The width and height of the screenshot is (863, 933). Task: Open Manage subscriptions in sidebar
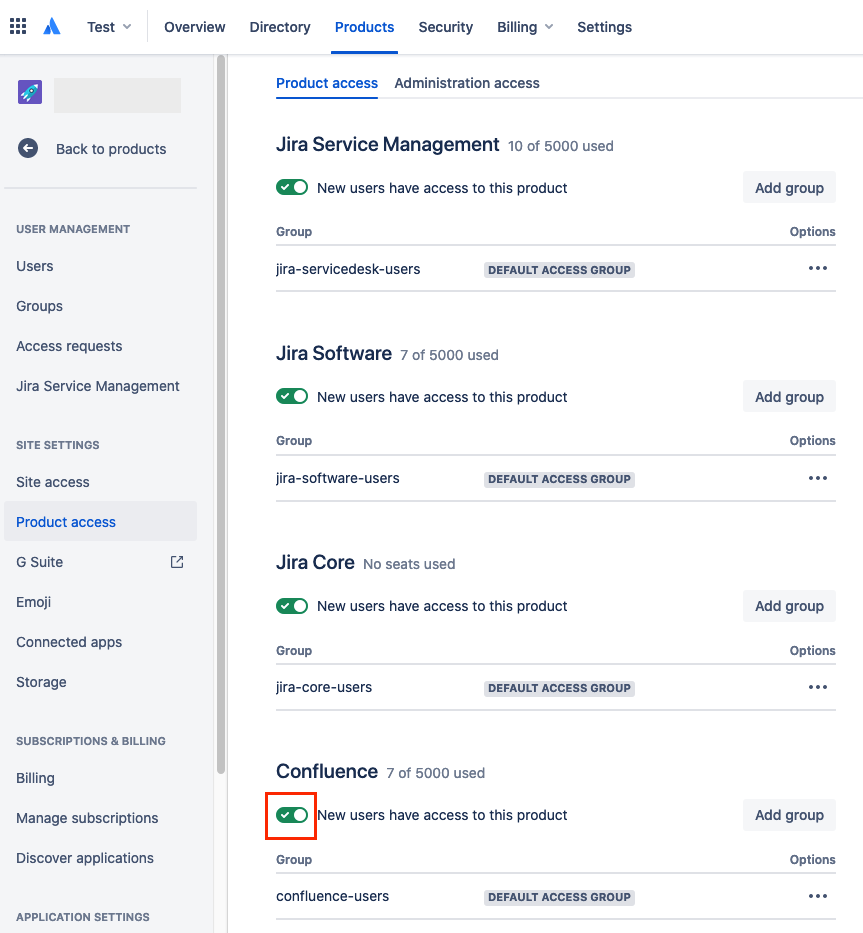coord(87,818)
